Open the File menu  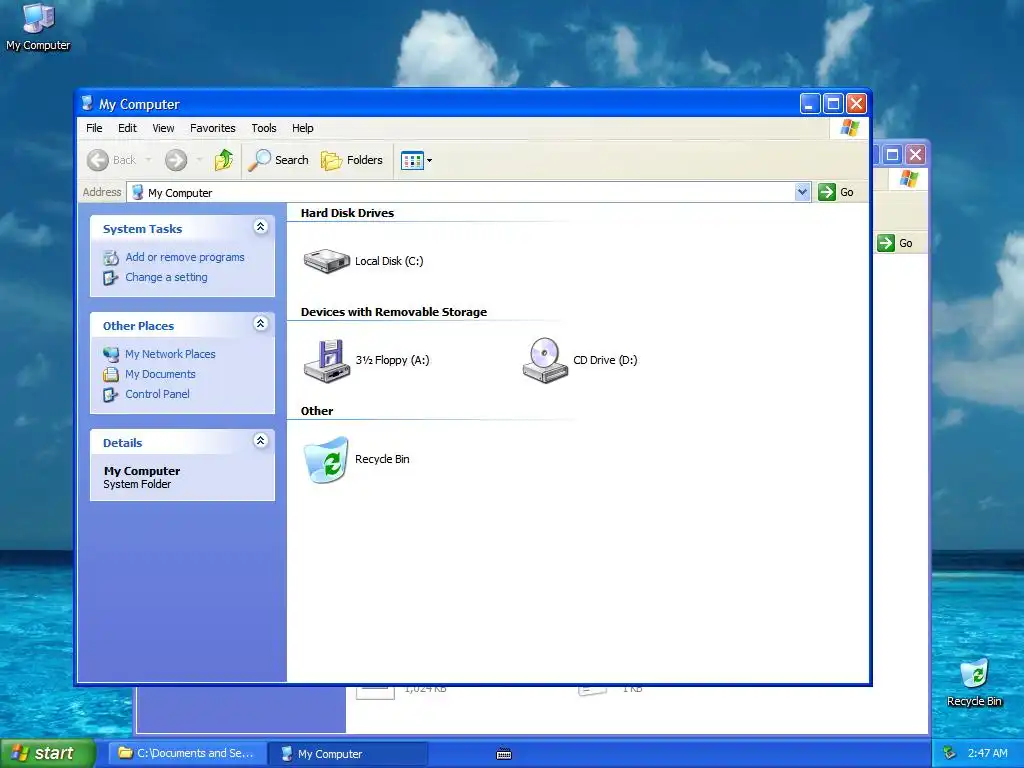point(94,128)
